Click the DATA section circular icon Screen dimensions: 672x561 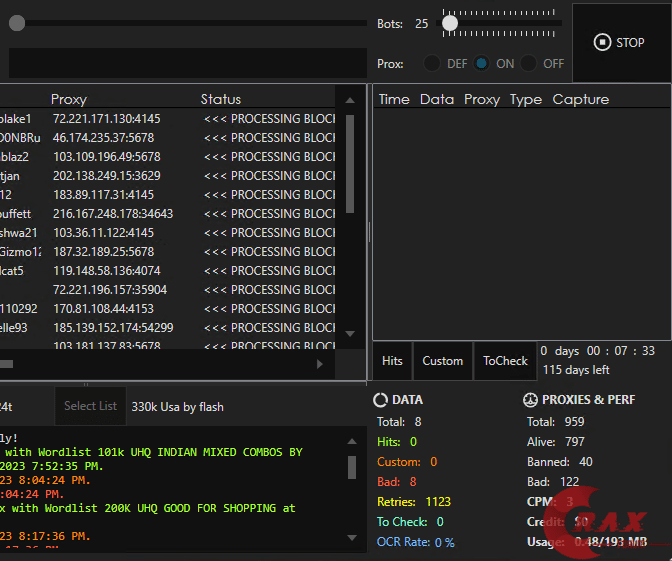click(380, 400)
